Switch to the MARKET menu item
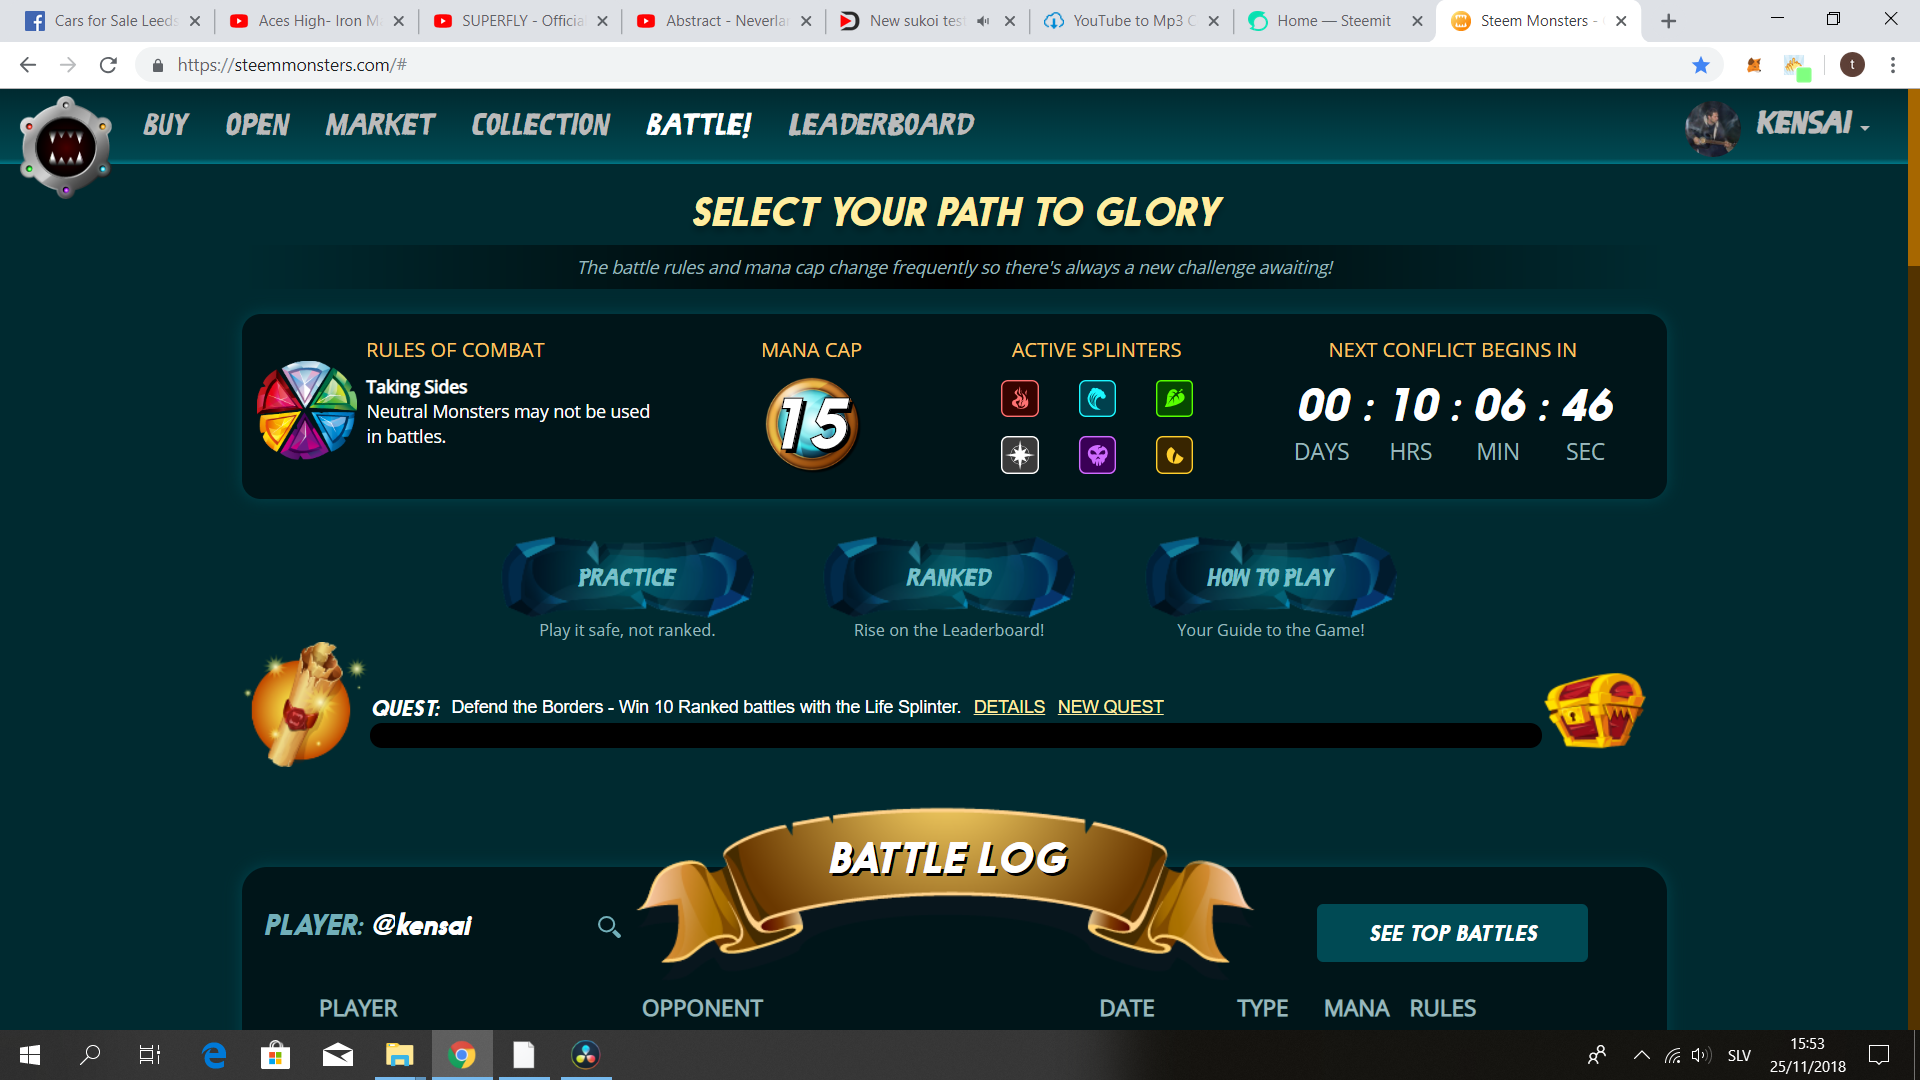Viewport: 1920px width, 1080px height. pyautogui.click(x=379, y=125)
